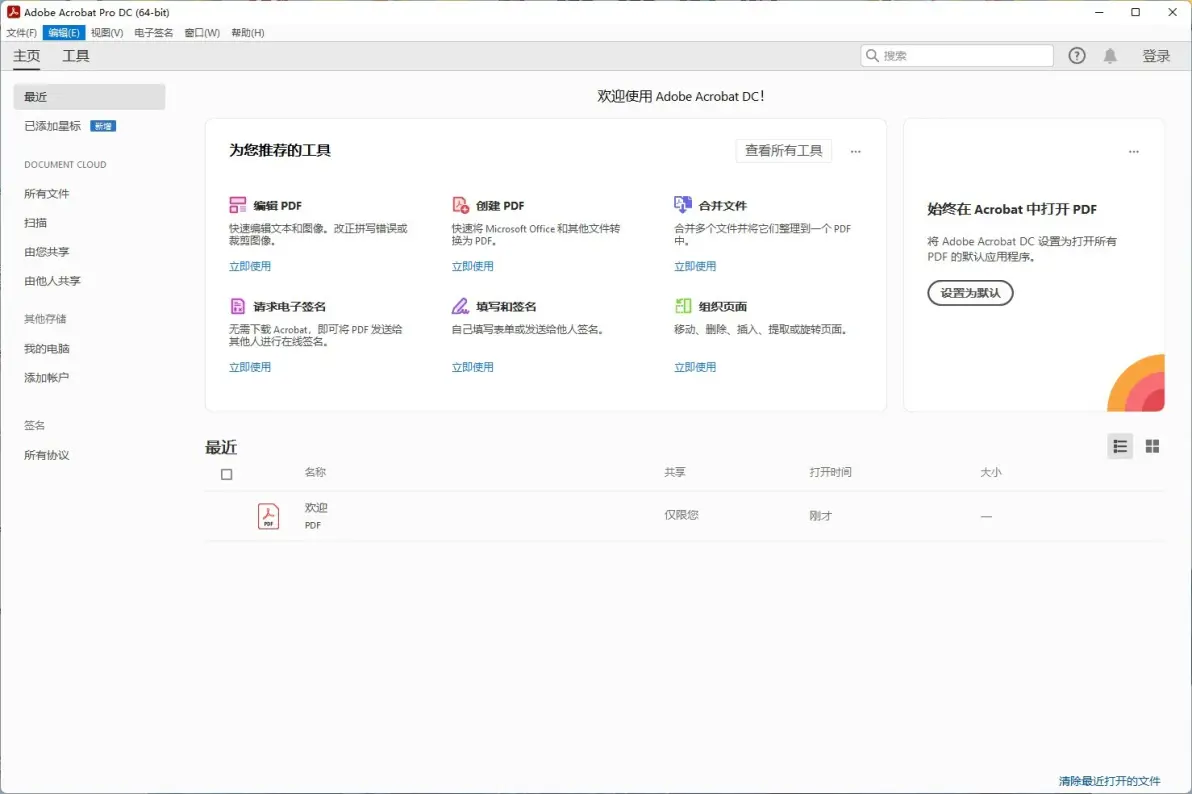Open the 文件(F) menu
Screen dimensions: 1192x794
coord(21,33)
